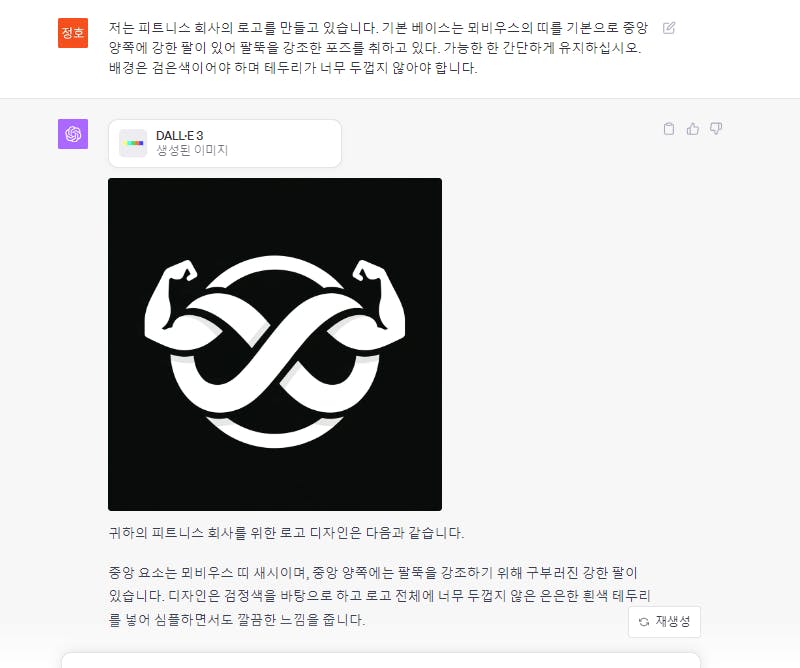Screen dimensions: 800x668
Task: Click the user prompt about the fitness logo
Action: point(378,47)
